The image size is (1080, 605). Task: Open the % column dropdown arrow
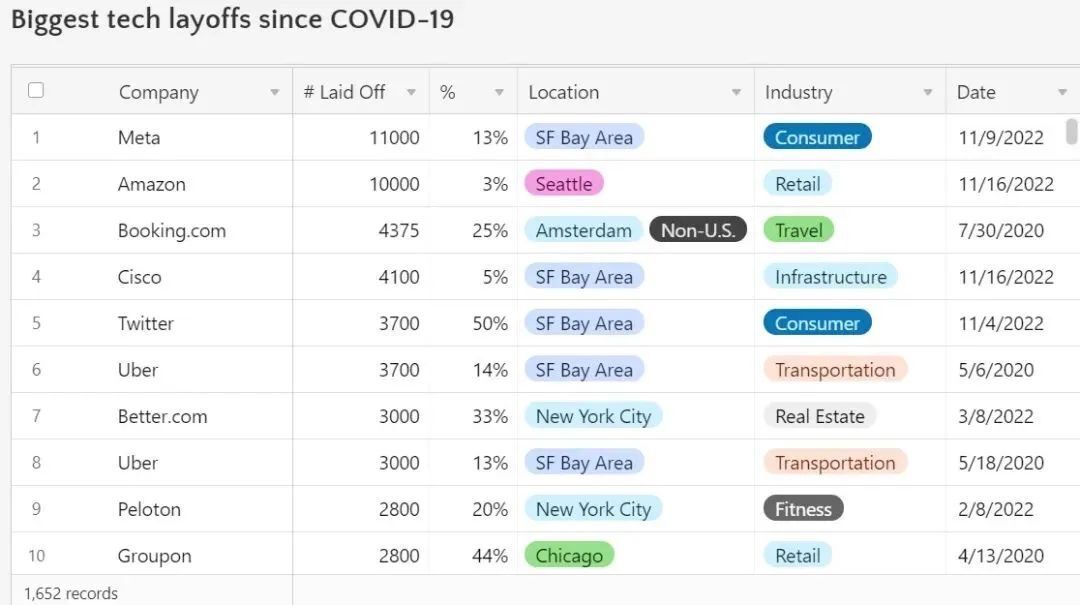[x=499, y=92]
